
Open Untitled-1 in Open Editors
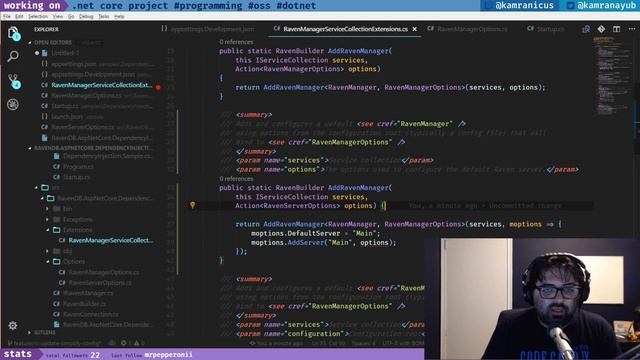coord(65,53)
